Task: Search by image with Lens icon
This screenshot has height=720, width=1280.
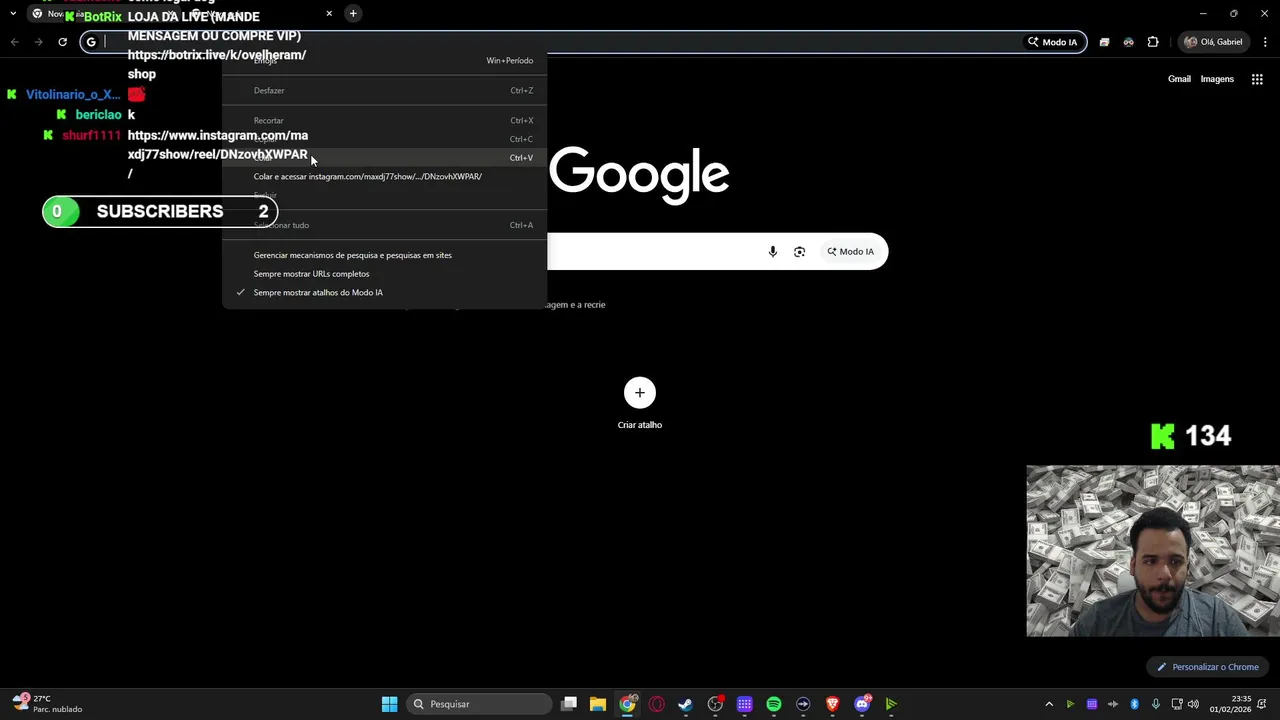Action: (x=799, y=252)
